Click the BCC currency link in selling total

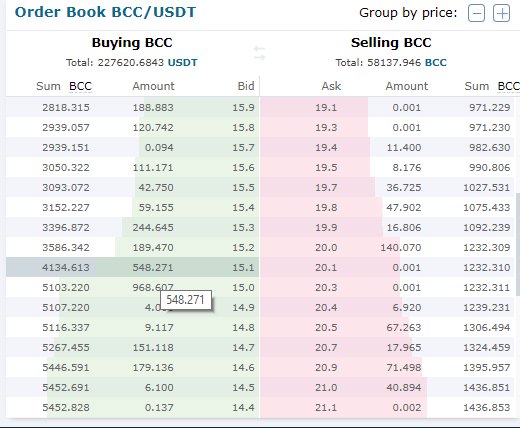(436, 63)
